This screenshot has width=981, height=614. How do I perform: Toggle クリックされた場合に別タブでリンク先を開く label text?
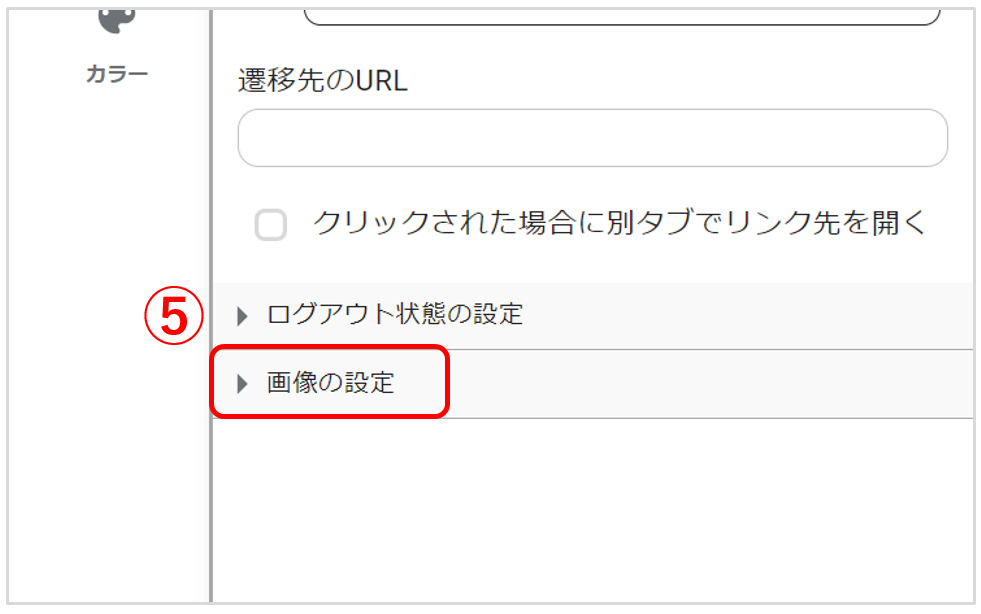click(619, 223)
